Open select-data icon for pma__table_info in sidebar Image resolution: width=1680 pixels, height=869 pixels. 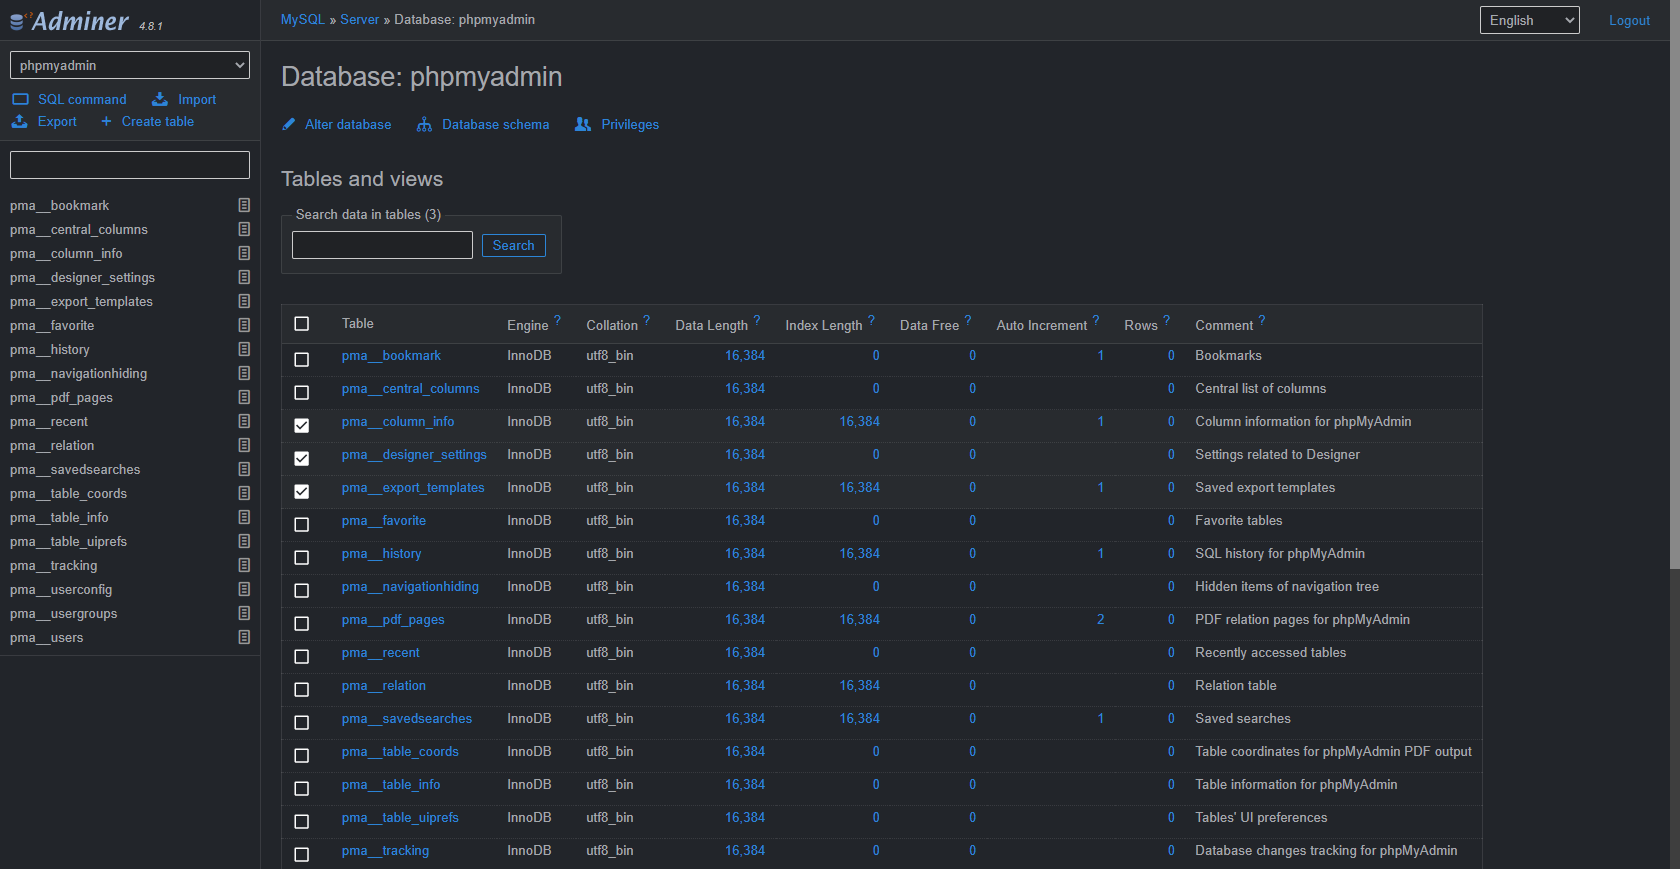click(244, 517)
